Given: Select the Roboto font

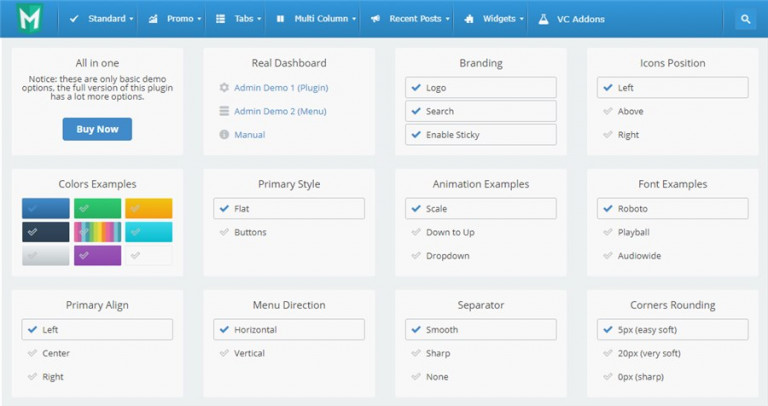Looking at the screenshot, I should [672, 208].
